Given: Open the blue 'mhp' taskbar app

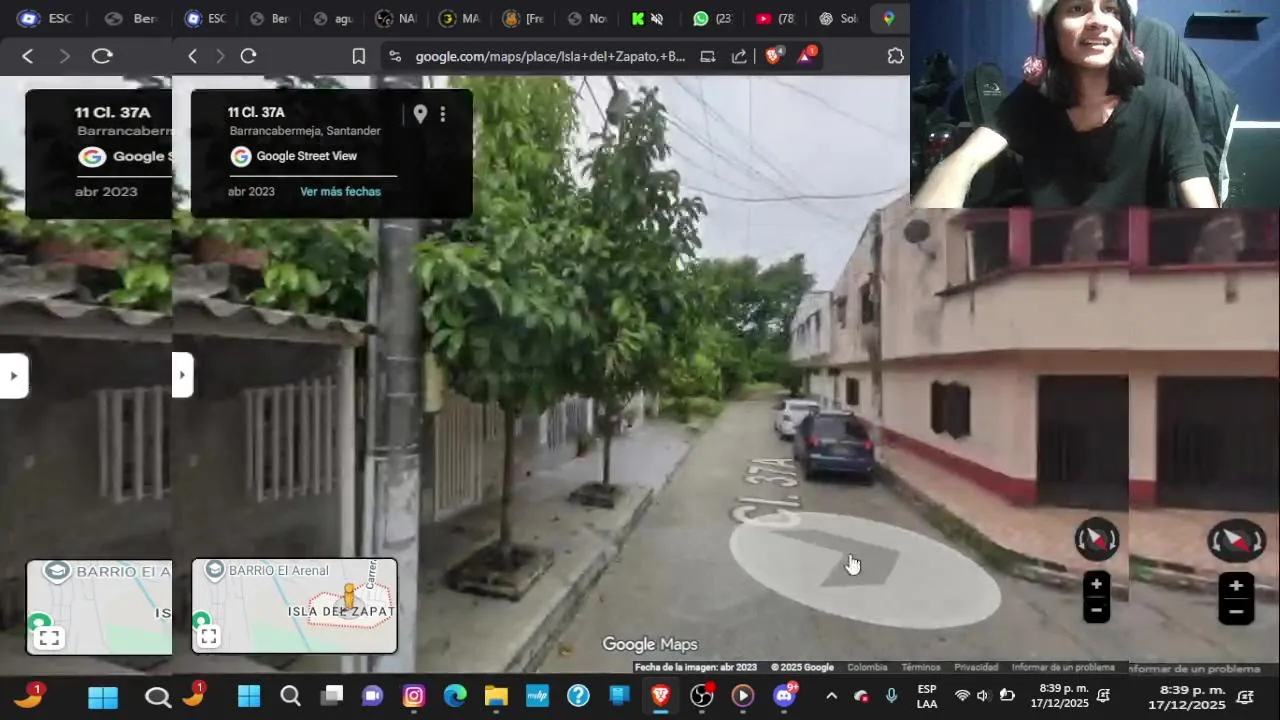Looking at the screenshot, I should 537,696.
